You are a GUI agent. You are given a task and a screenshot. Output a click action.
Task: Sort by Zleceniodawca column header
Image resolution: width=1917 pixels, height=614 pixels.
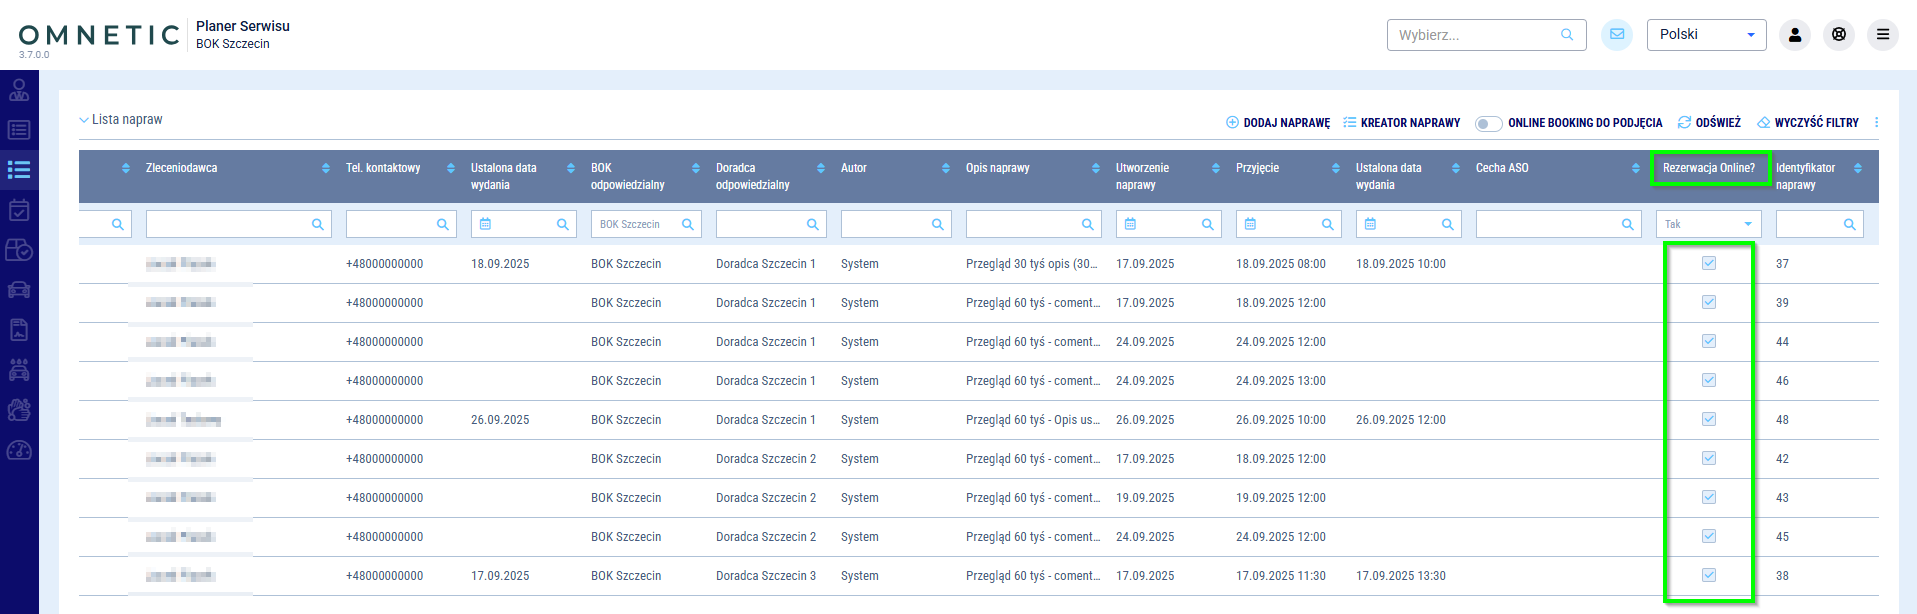(x=181, y=168)
